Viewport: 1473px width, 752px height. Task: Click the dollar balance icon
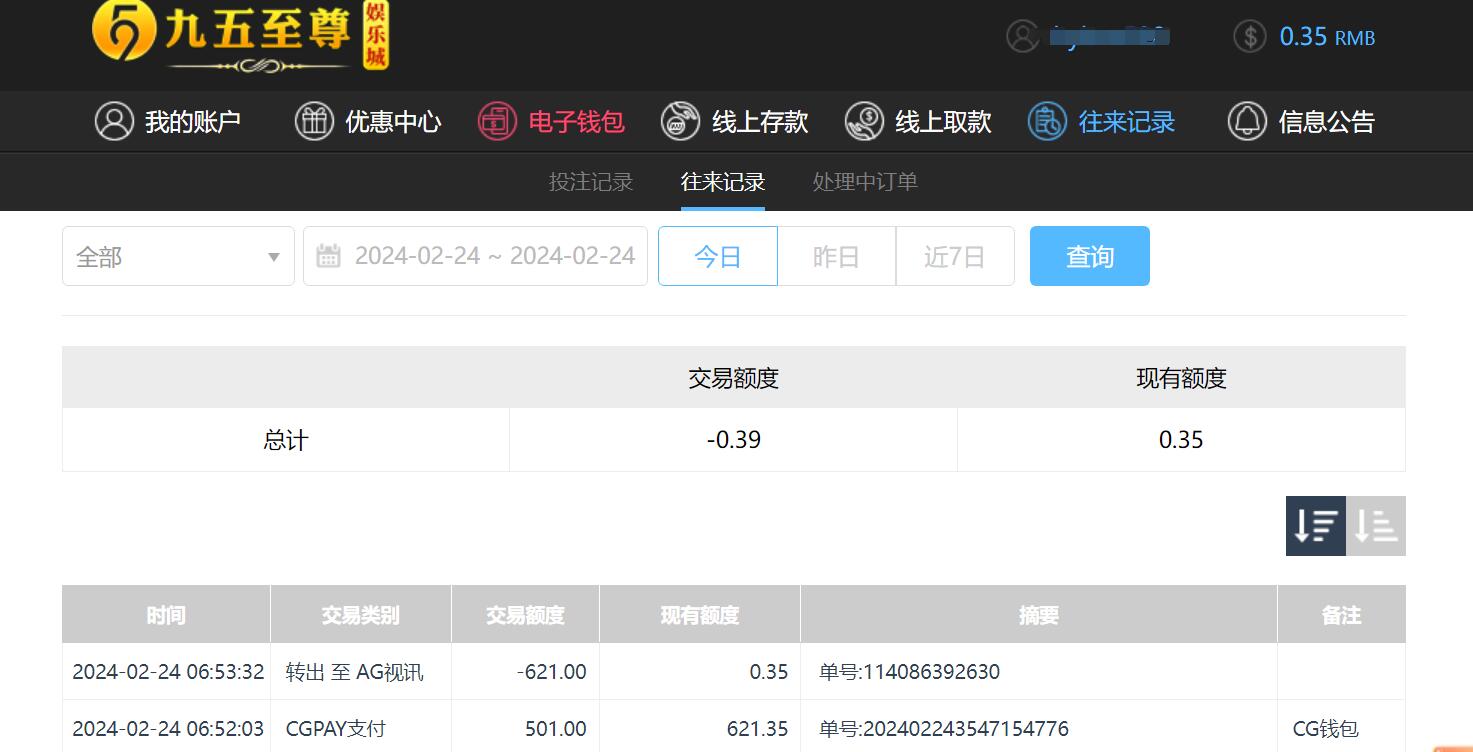point(1250,37)
